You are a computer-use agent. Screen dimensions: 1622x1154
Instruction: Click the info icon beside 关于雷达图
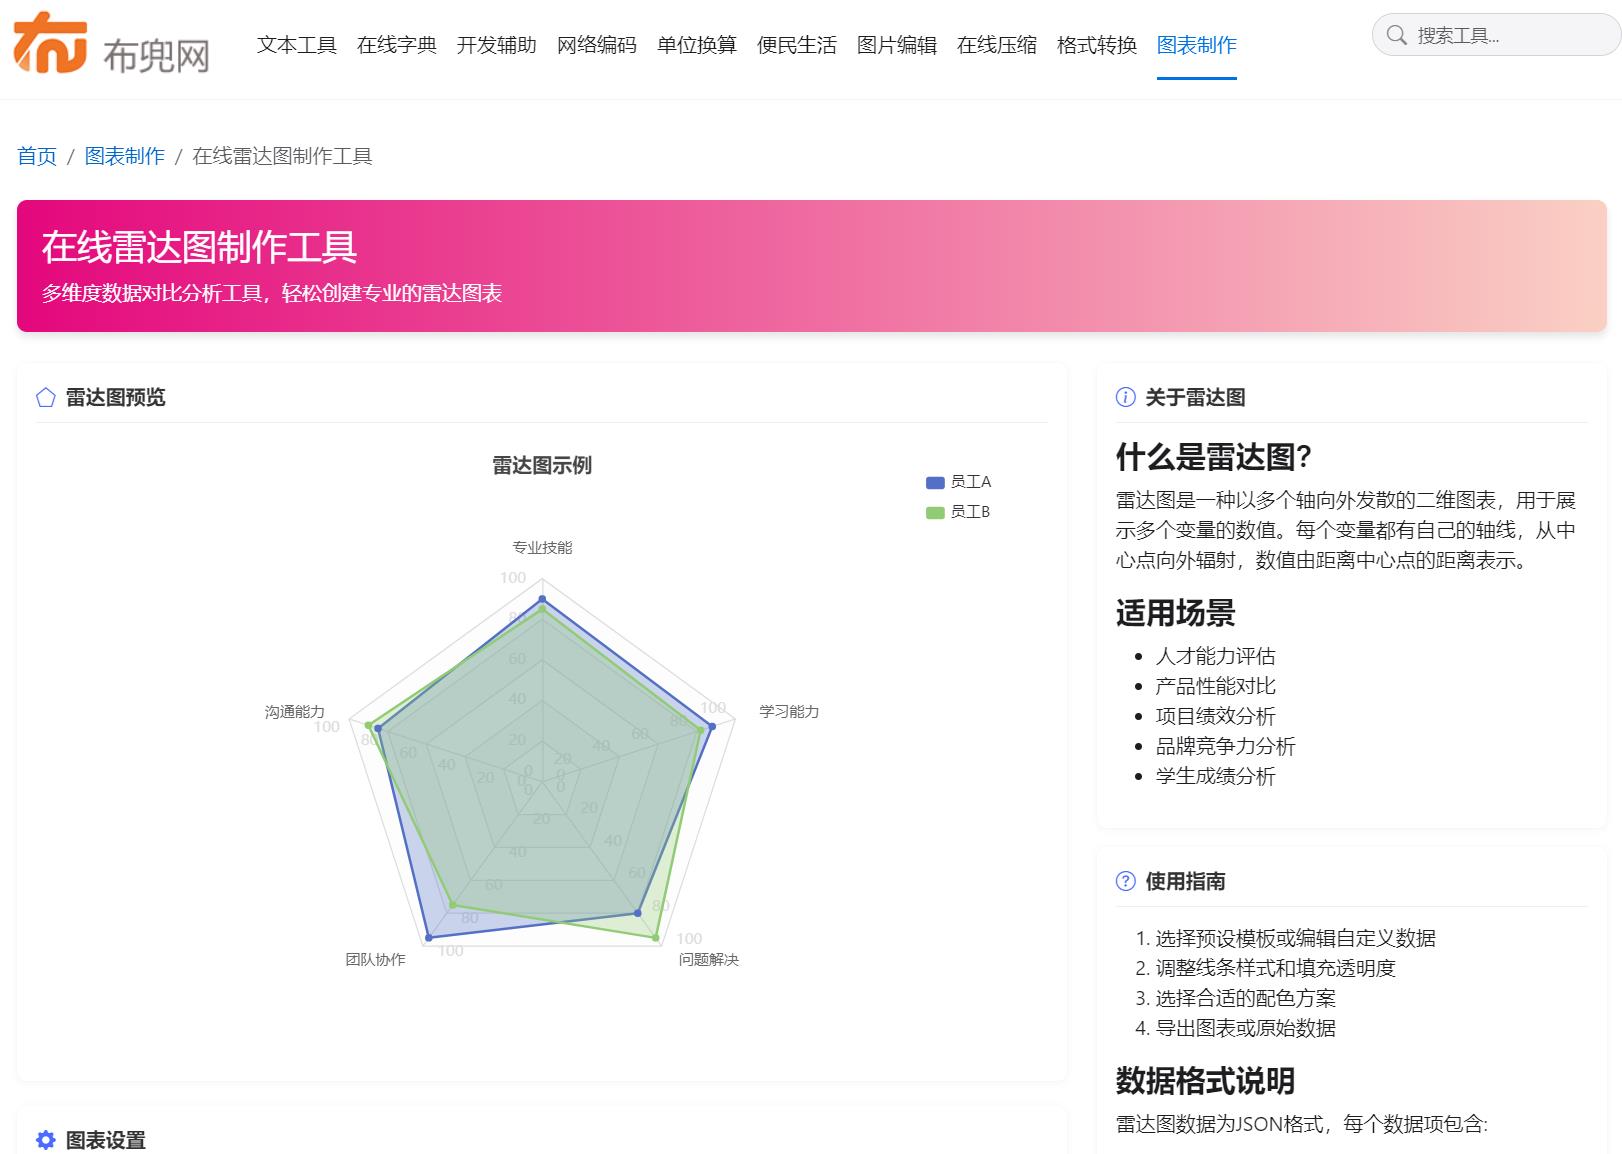(x=1125, y=398)
